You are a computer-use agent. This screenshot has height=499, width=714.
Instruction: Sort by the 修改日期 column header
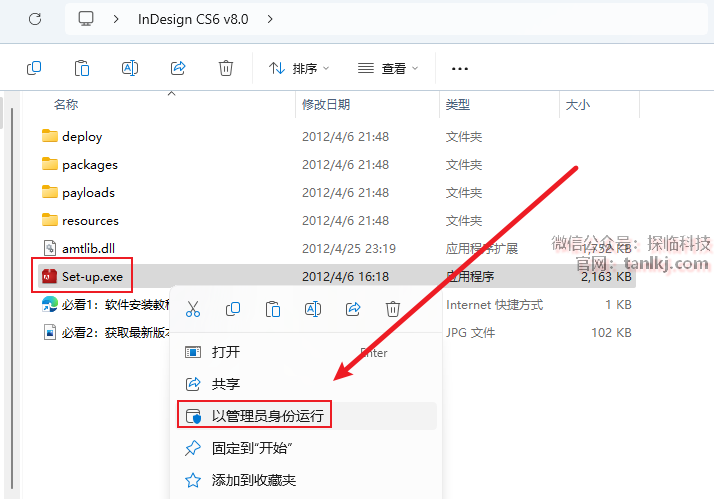(326, 105)
